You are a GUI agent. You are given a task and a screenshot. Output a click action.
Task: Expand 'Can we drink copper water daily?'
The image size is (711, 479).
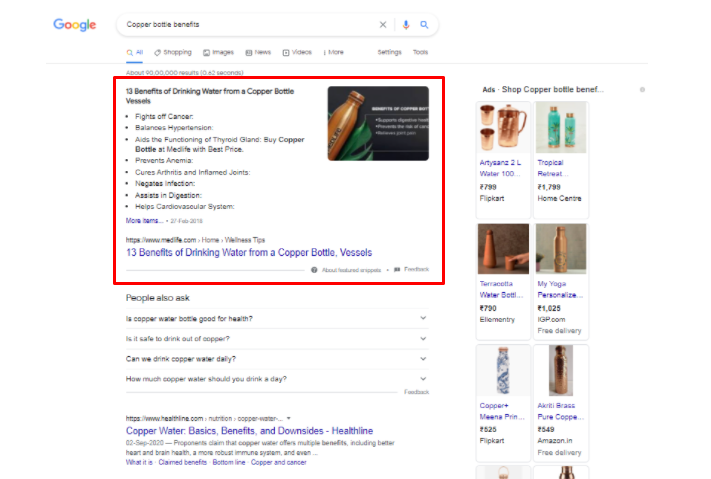(276, 359)
